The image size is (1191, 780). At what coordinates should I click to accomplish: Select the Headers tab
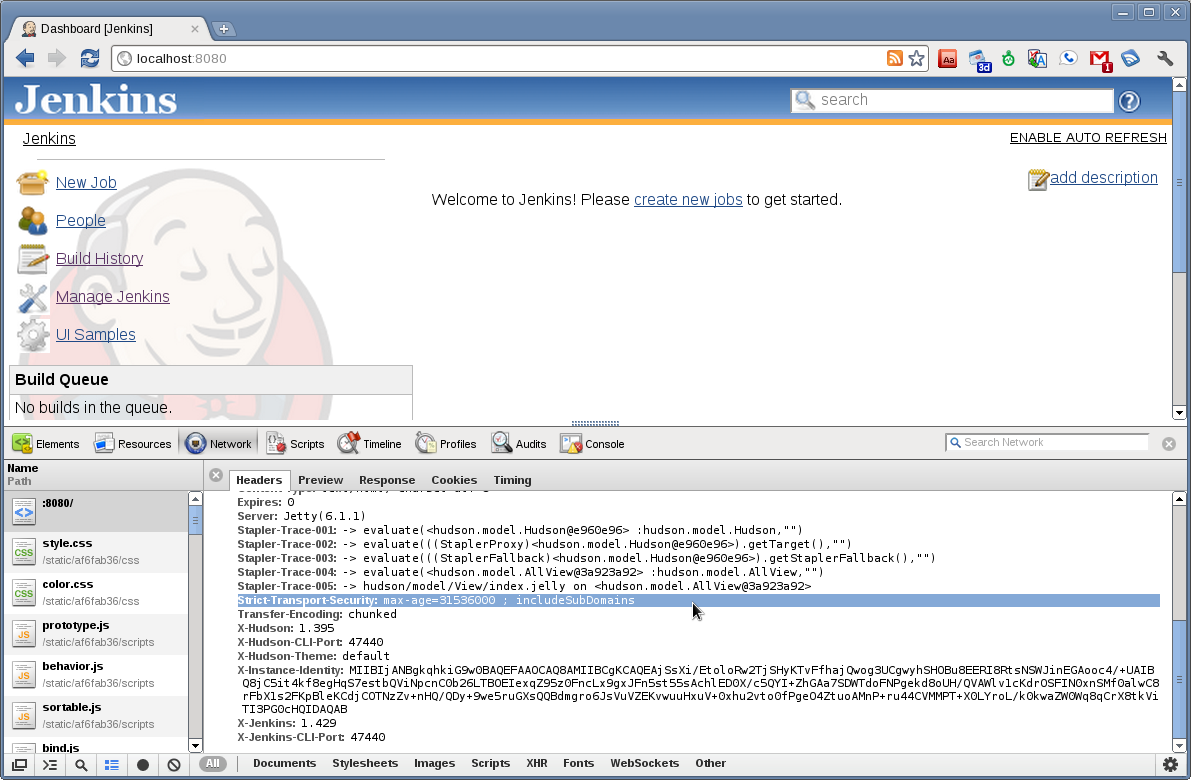point(259,480)
